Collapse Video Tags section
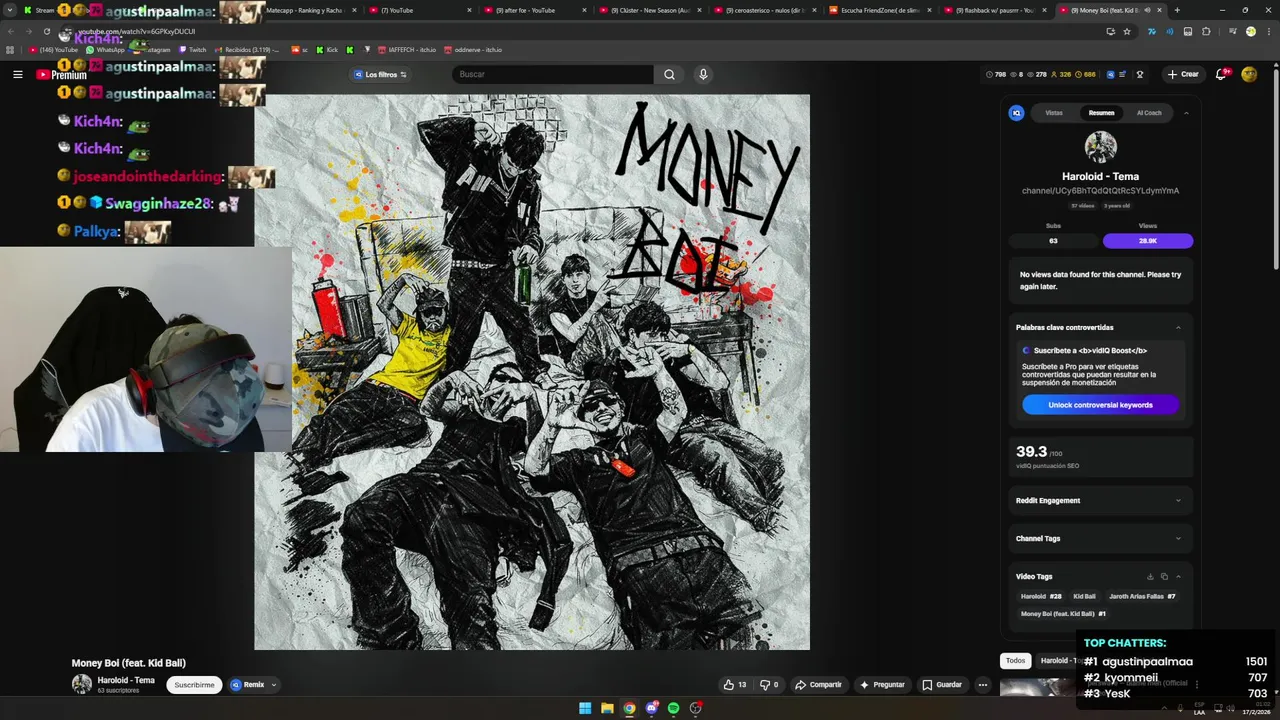The image size is (1280, 720). [1178, 576]
